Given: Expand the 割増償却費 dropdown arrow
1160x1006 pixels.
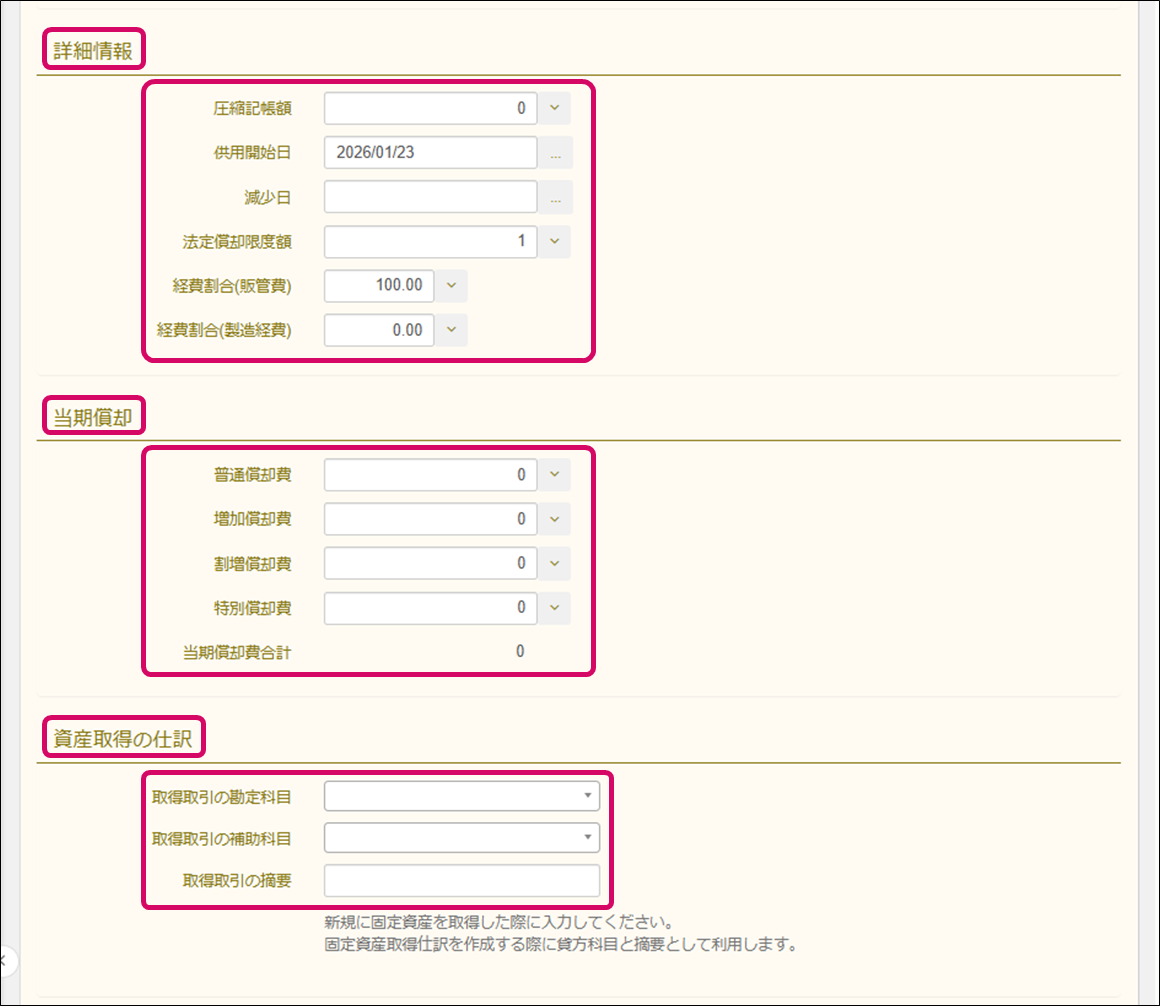Looking at the screenshot, I should 555,563.
